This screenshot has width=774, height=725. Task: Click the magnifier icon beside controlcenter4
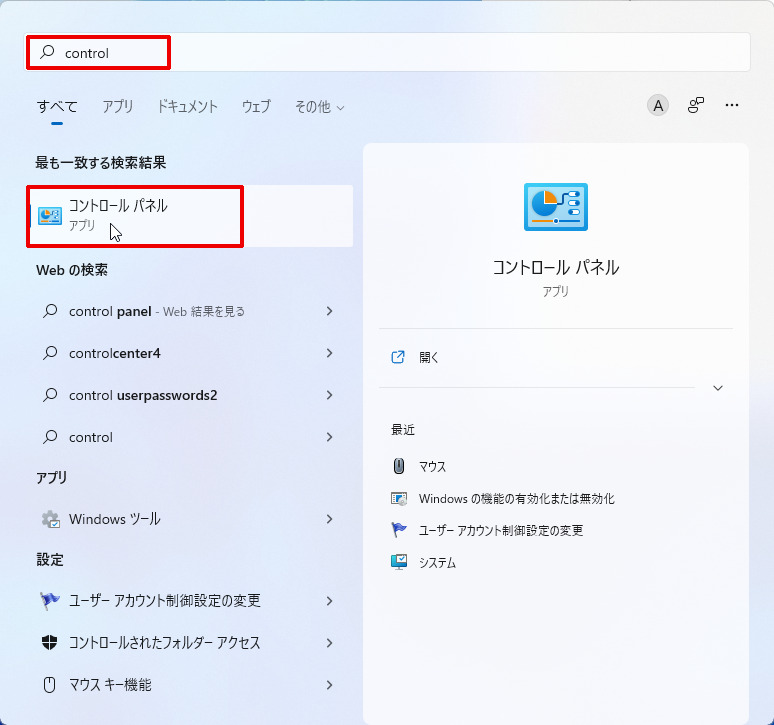[x=50, y=353]
